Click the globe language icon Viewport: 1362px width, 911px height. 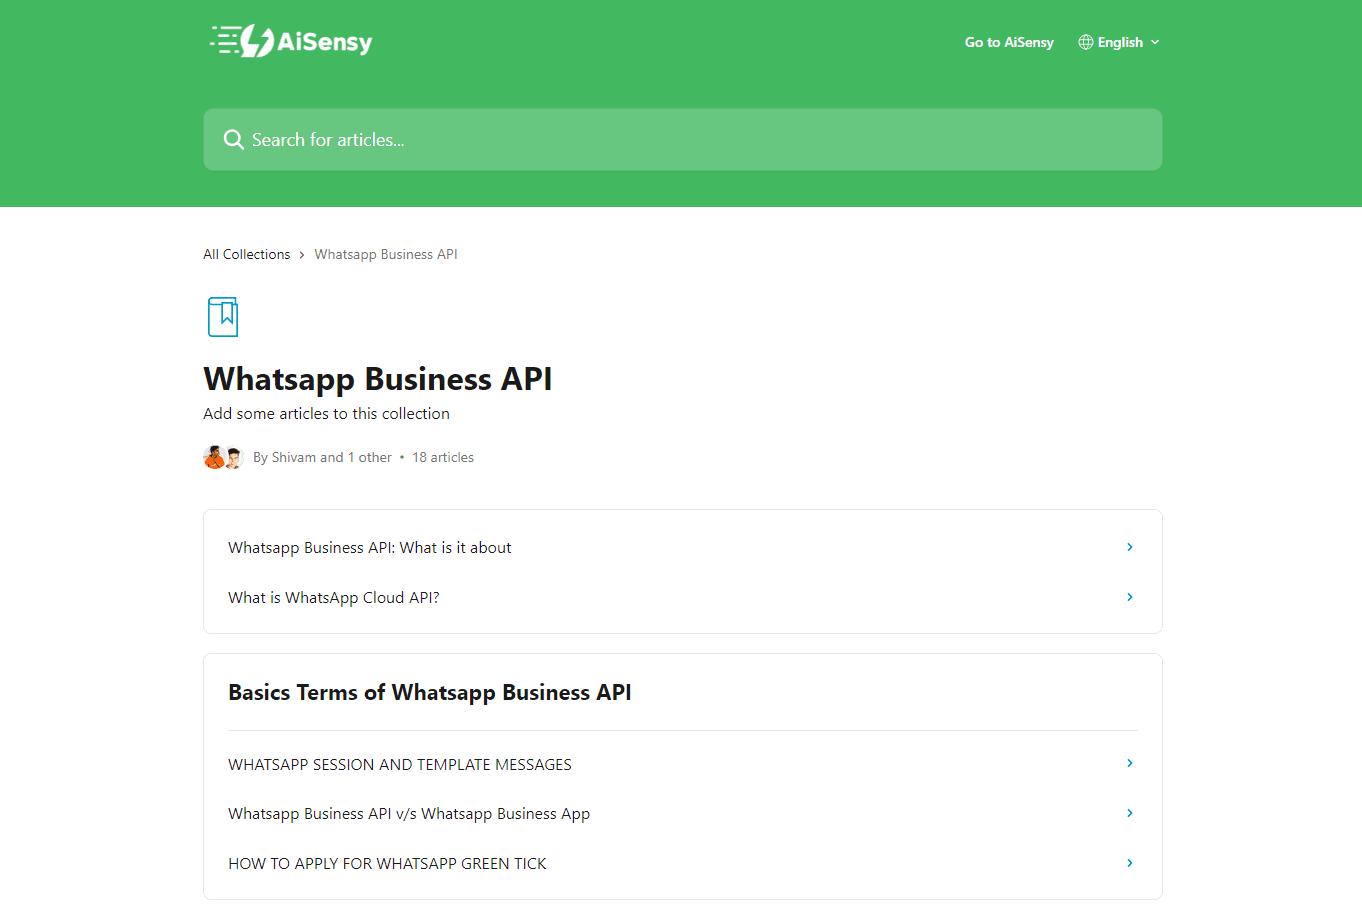pyautogui.click(x=1084, y=41)
